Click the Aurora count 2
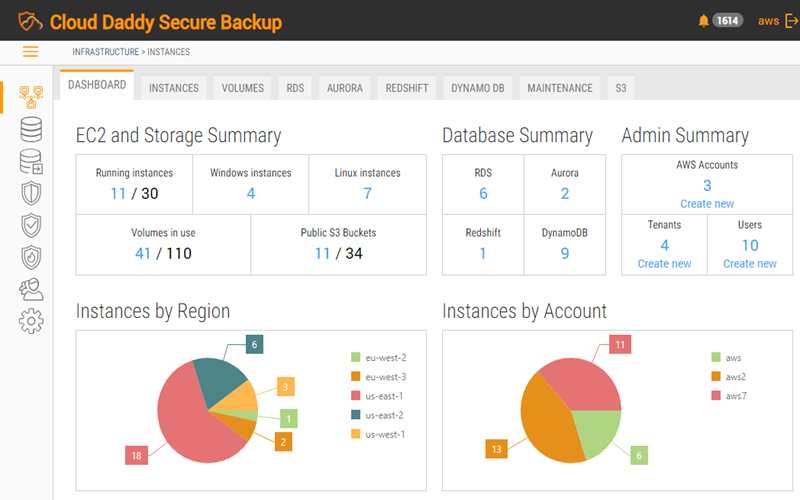Viewport: 800px width, 500px height. point(565,194)
